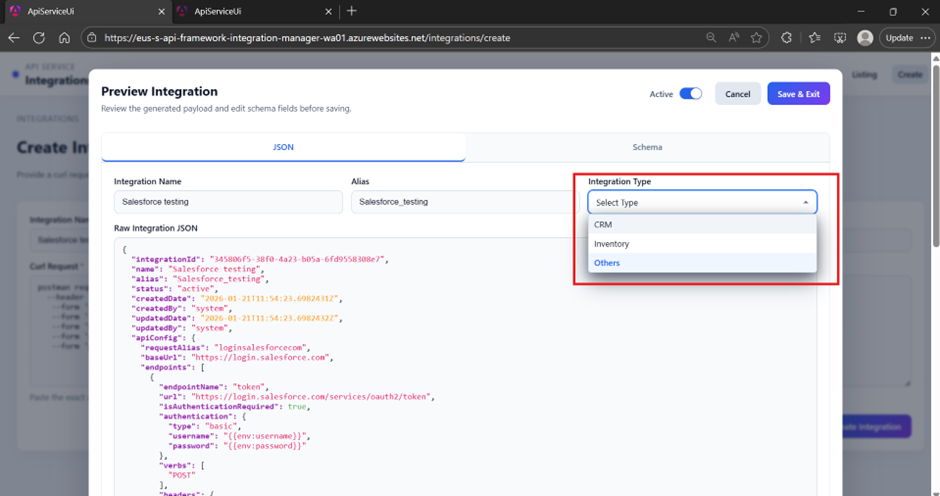The width and height of the screenshot is (940, 496).
Task: Choose Others from the Integration Type list
Action: click(x=702, y=263)
